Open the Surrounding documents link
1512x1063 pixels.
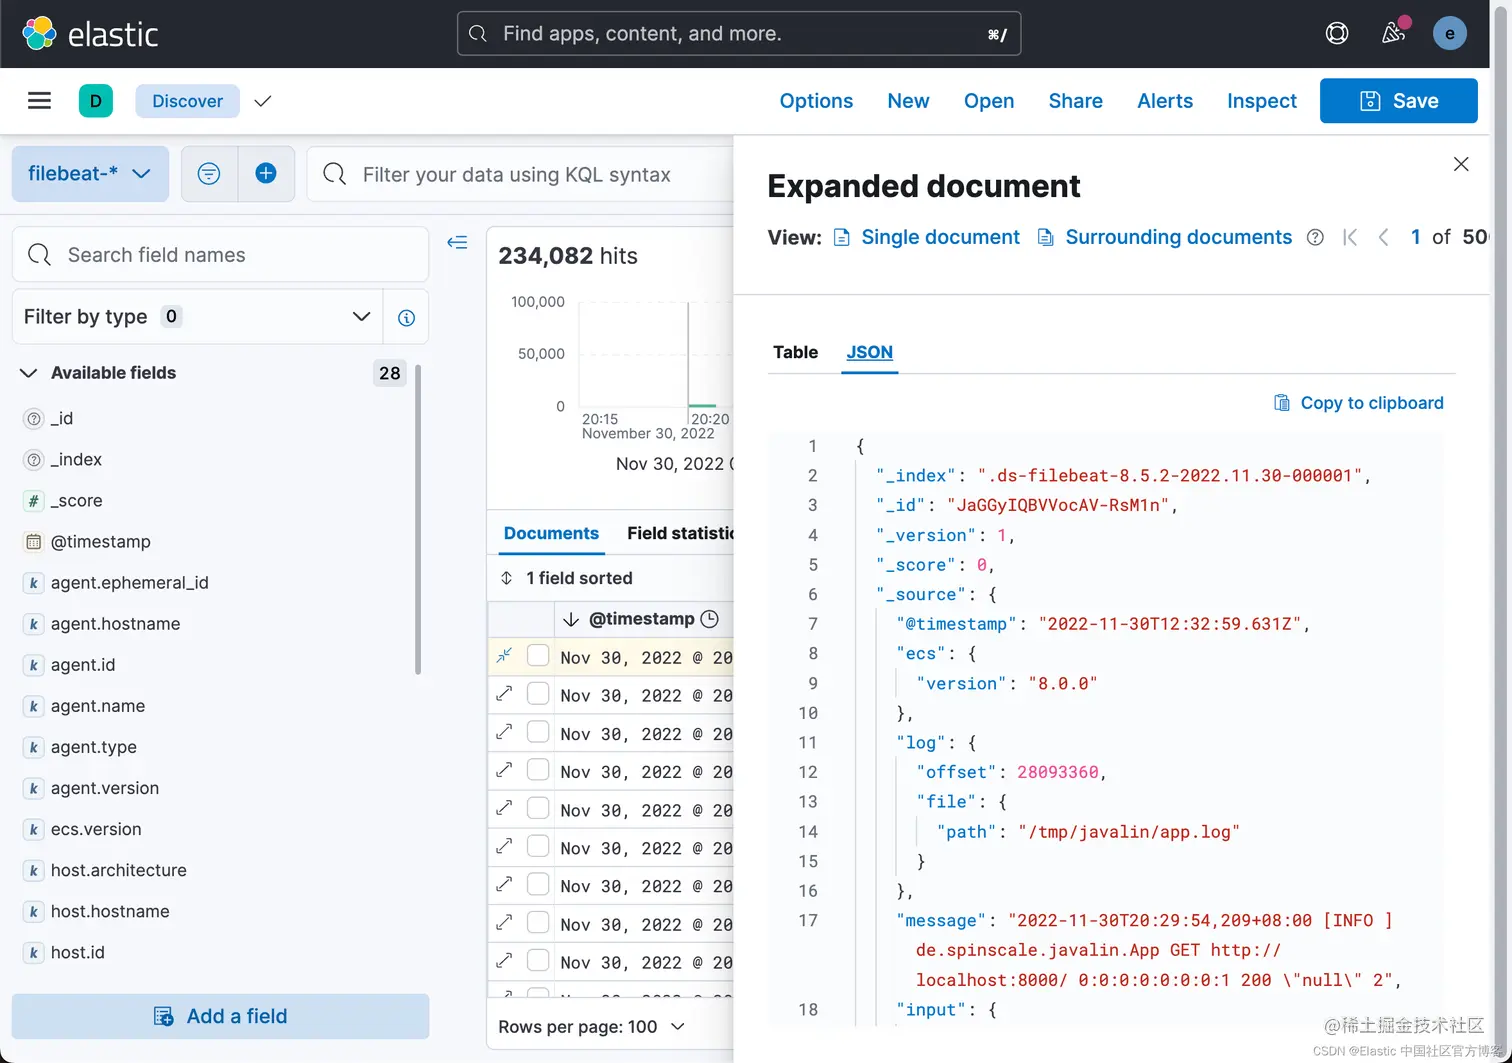pyautogui.click(x=1165, y=238)
